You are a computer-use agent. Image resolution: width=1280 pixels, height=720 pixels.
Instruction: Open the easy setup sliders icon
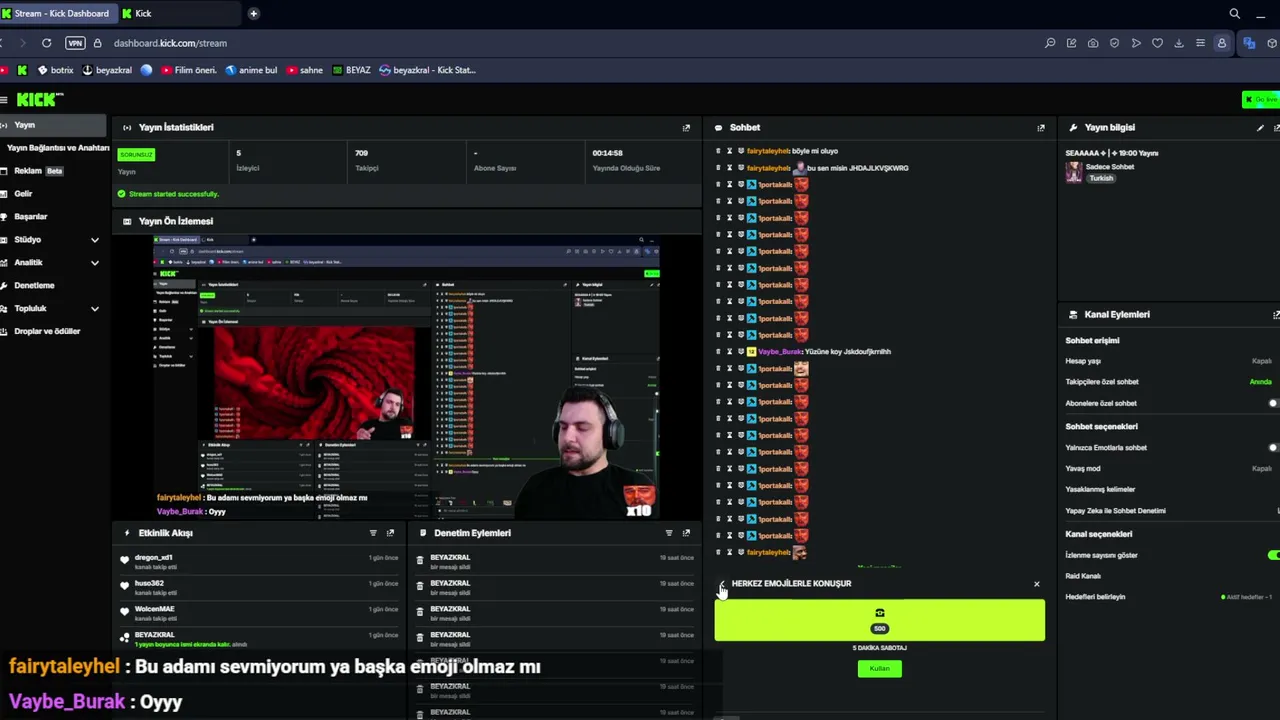pos(1200,43)
